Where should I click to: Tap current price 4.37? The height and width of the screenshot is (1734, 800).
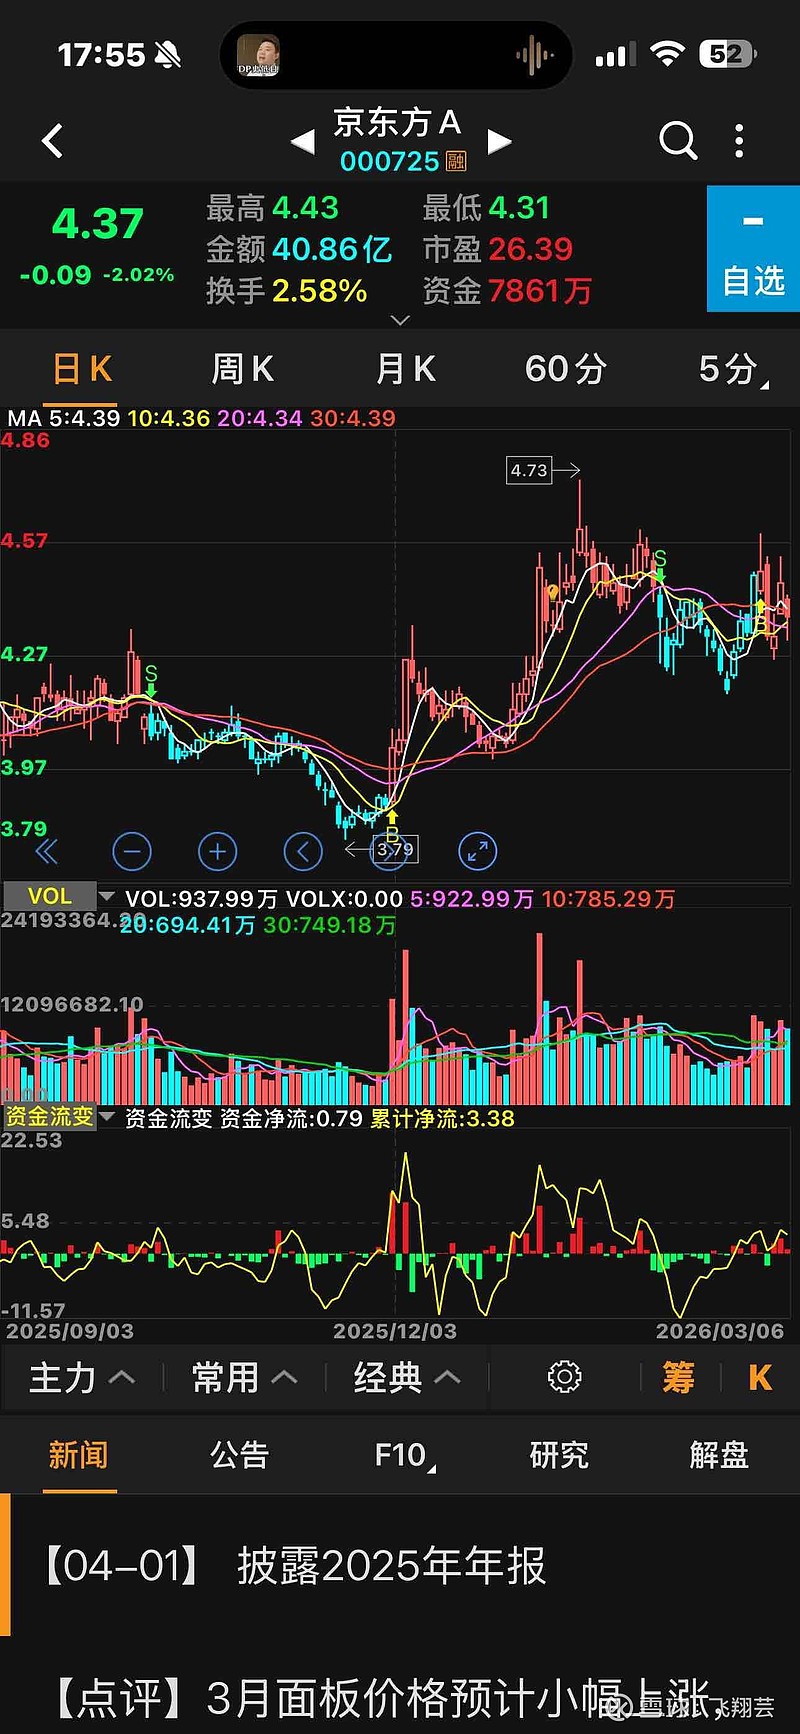point(97,223)
